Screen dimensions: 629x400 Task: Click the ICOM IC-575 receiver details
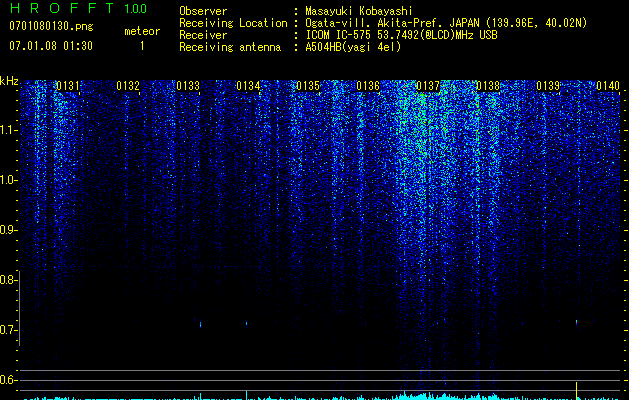(x=401, y=35)
